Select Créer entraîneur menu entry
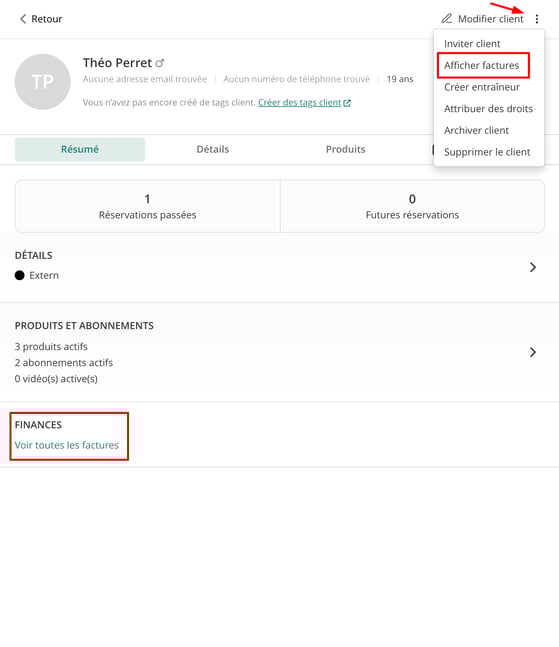This screenshot has width=559, height=647. [482, 87]
